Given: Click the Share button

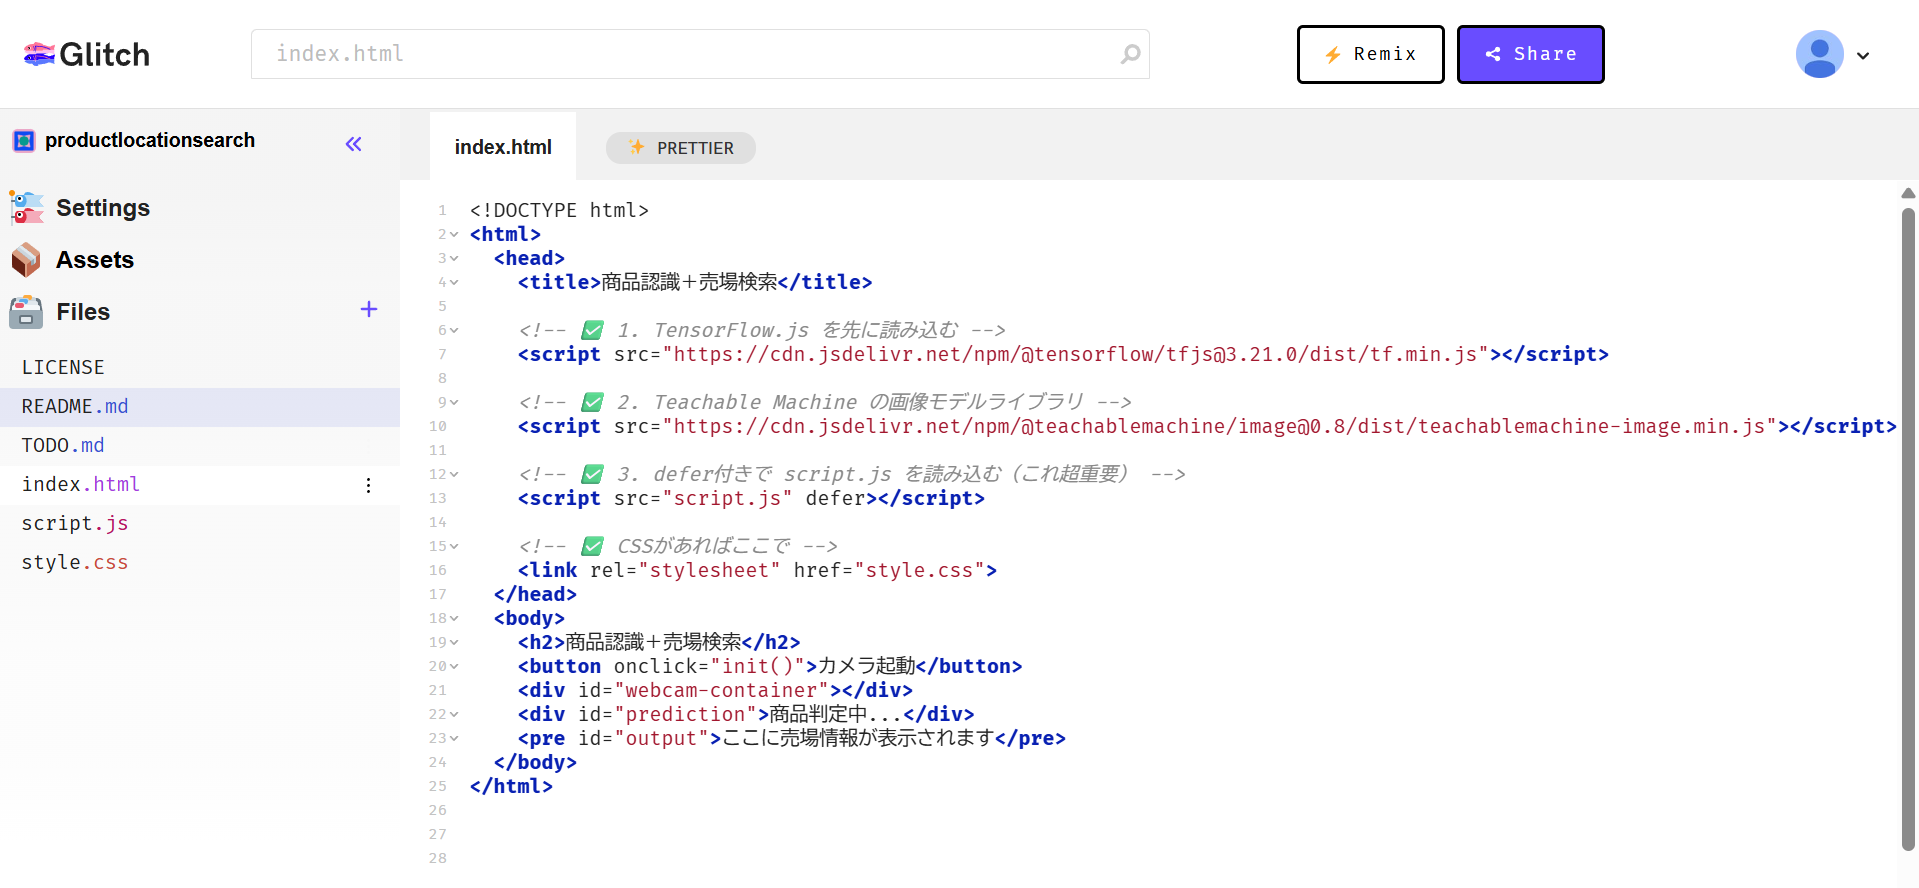Looking at the screenshot, I should click(1530, 54).
